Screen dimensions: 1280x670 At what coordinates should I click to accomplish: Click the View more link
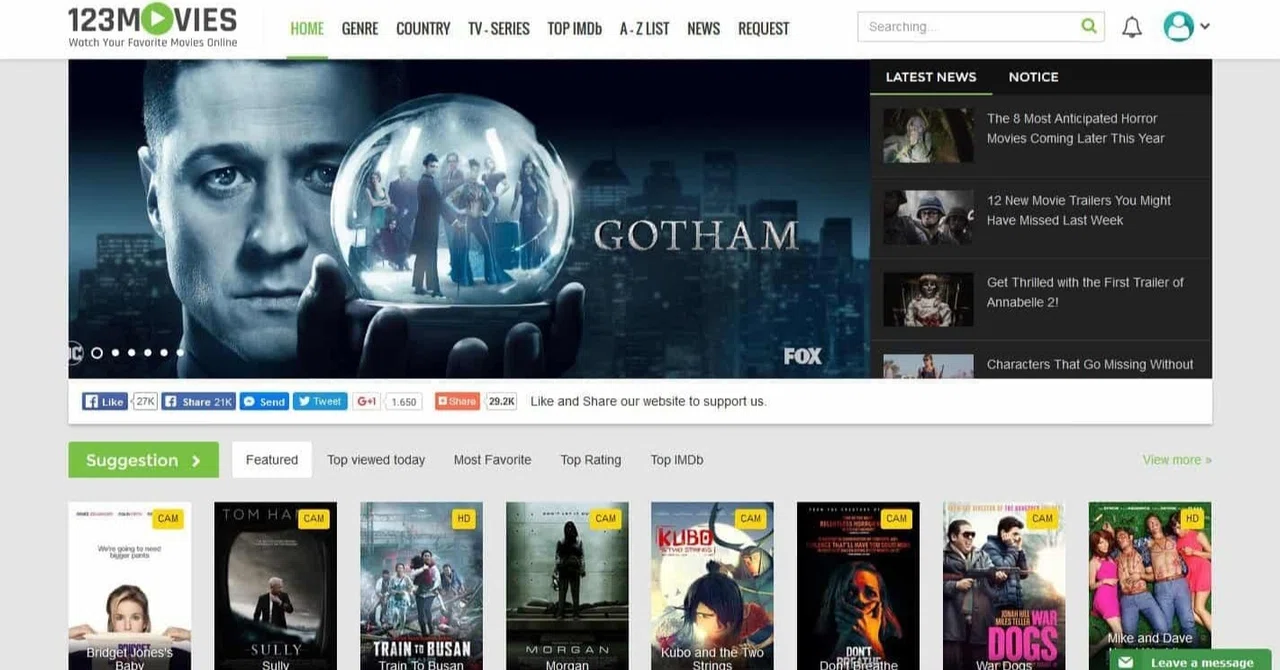click(1177, 460)
